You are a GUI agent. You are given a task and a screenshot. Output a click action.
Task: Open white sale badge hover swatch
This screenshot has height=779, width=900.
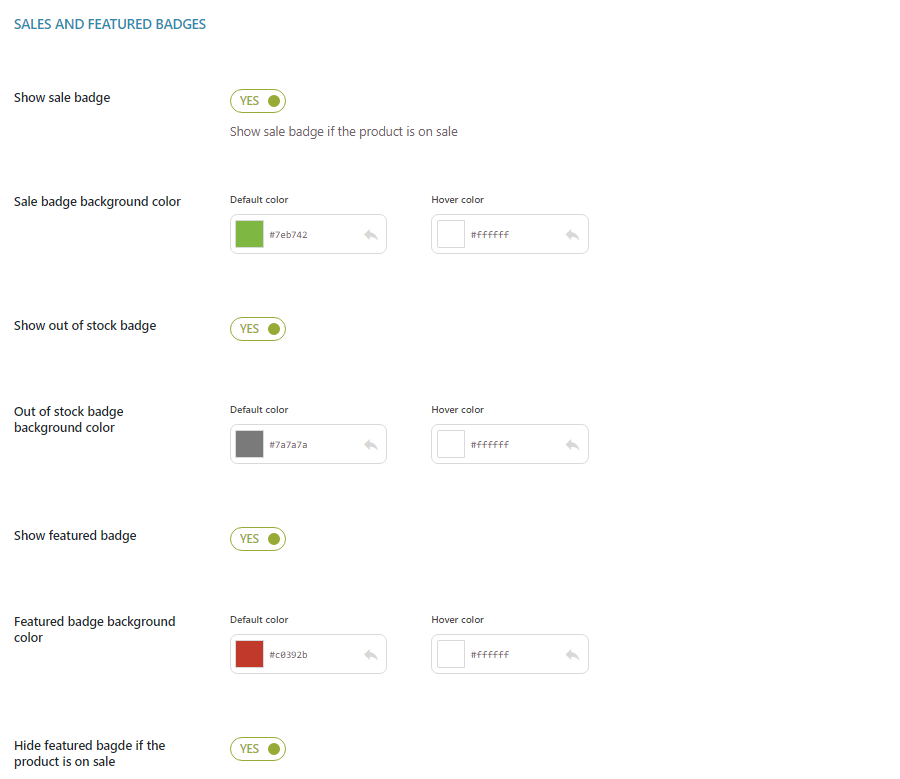point(451,234)
